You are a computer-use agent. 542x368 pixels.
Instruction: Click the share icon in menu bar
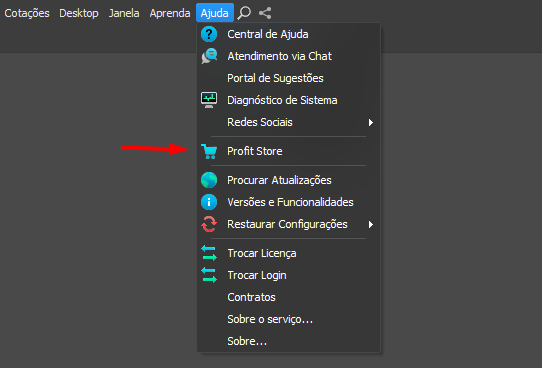coord(265,13)
